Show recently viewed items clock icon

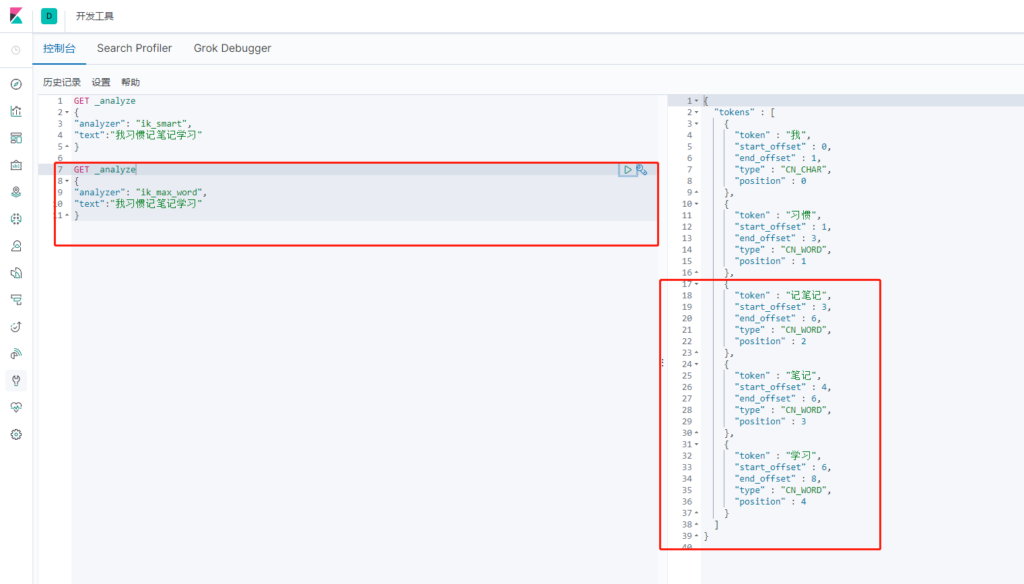pyautogui.click(x=16, y=50)
